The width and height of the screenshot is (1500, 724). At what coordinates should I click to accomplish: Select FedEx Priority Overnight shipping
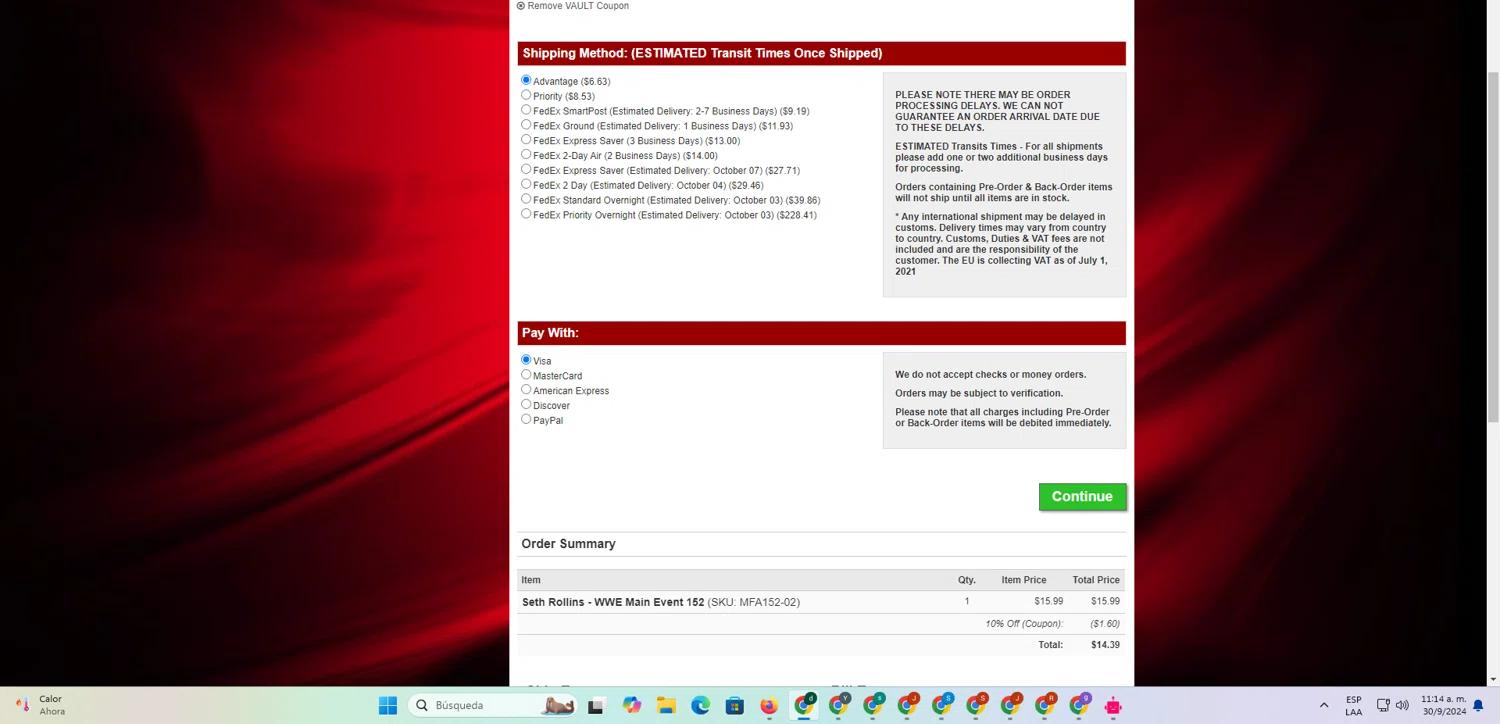click(526, 214)
